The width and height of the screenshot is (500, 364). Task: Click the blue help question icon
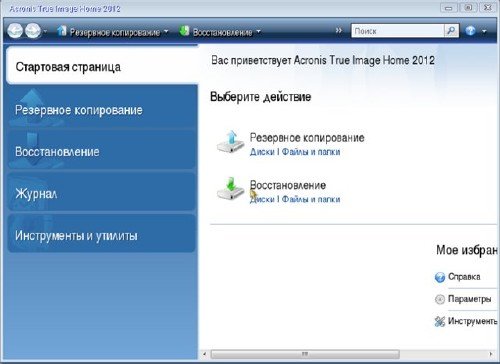(x=470, y=31)
